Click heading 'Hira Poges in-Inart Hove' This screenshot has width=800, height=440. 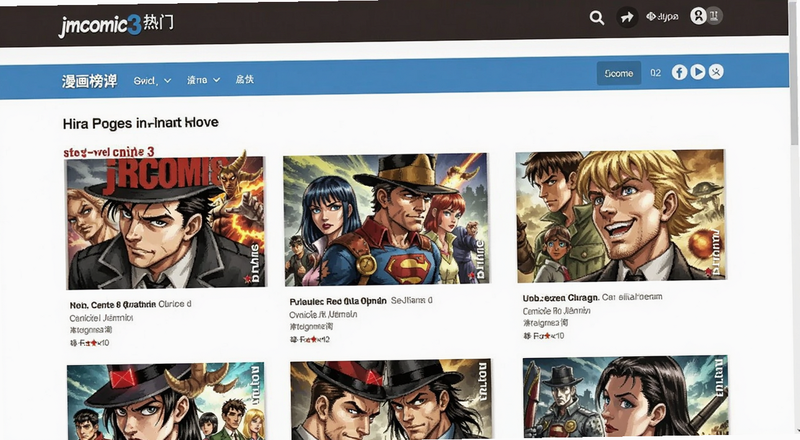[140, 123]
